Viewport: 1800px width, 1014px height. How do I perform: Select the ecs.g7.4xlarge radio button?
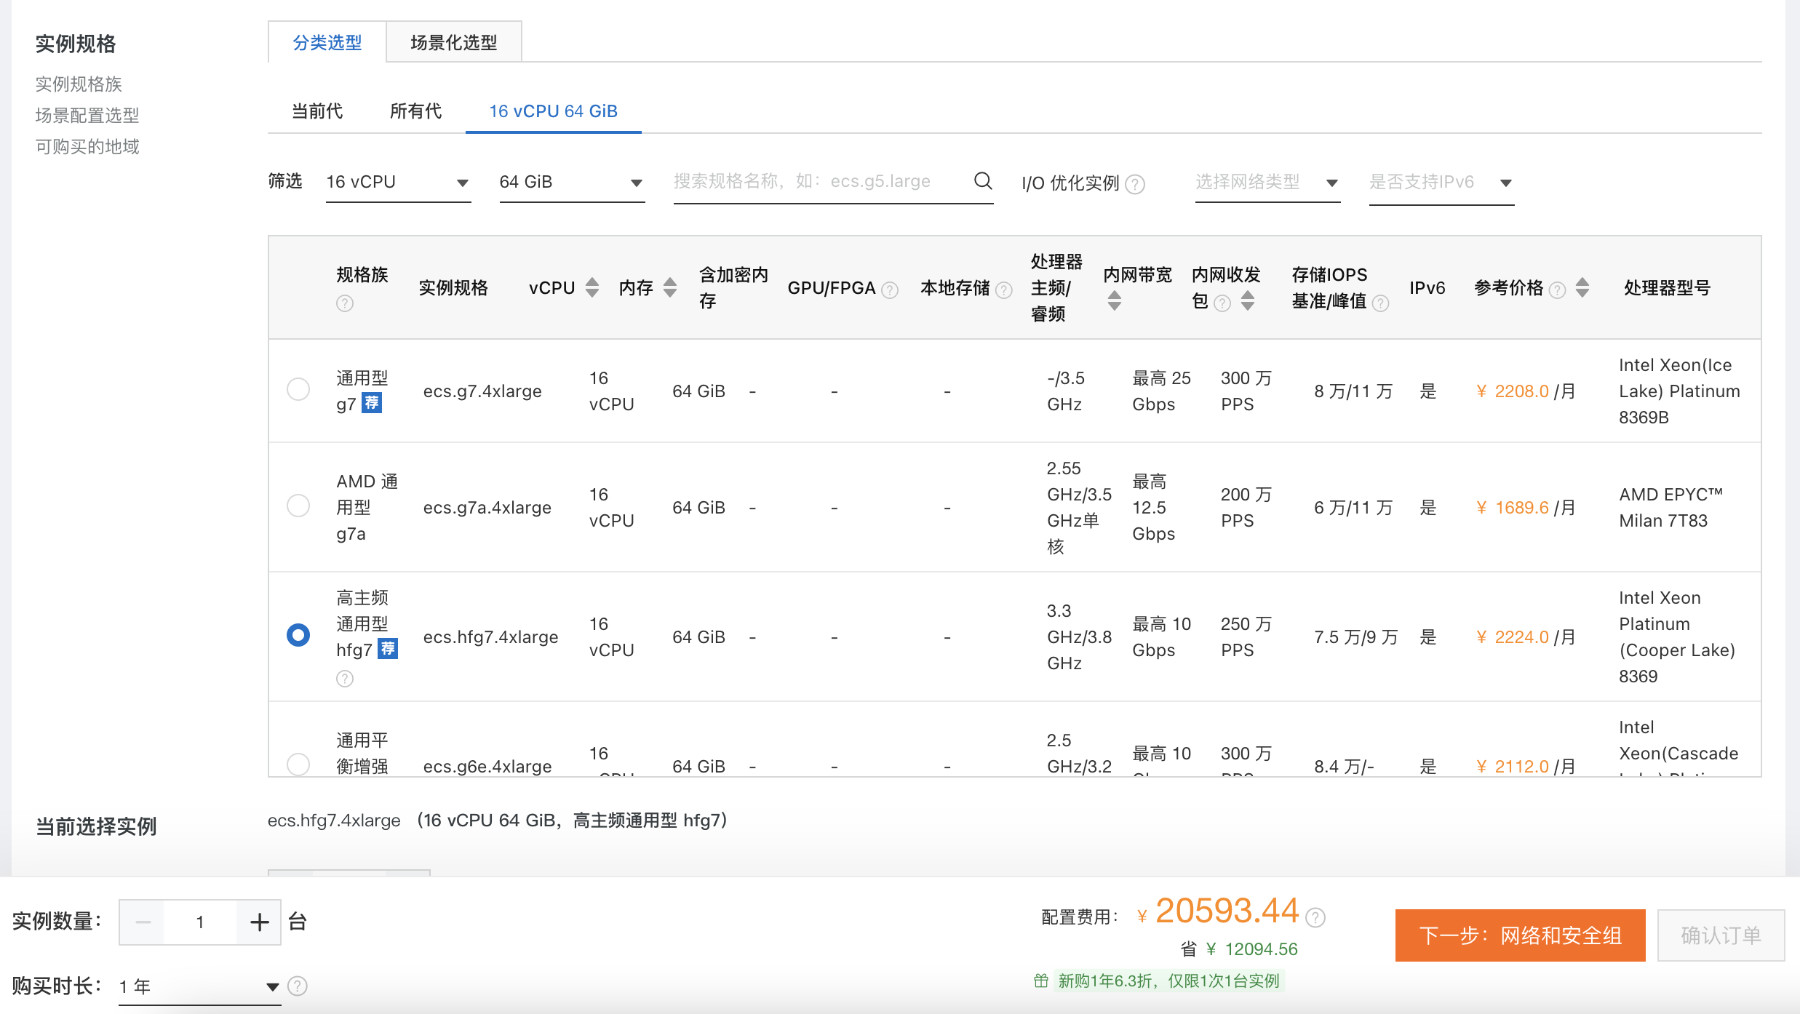tap(298, 389)
